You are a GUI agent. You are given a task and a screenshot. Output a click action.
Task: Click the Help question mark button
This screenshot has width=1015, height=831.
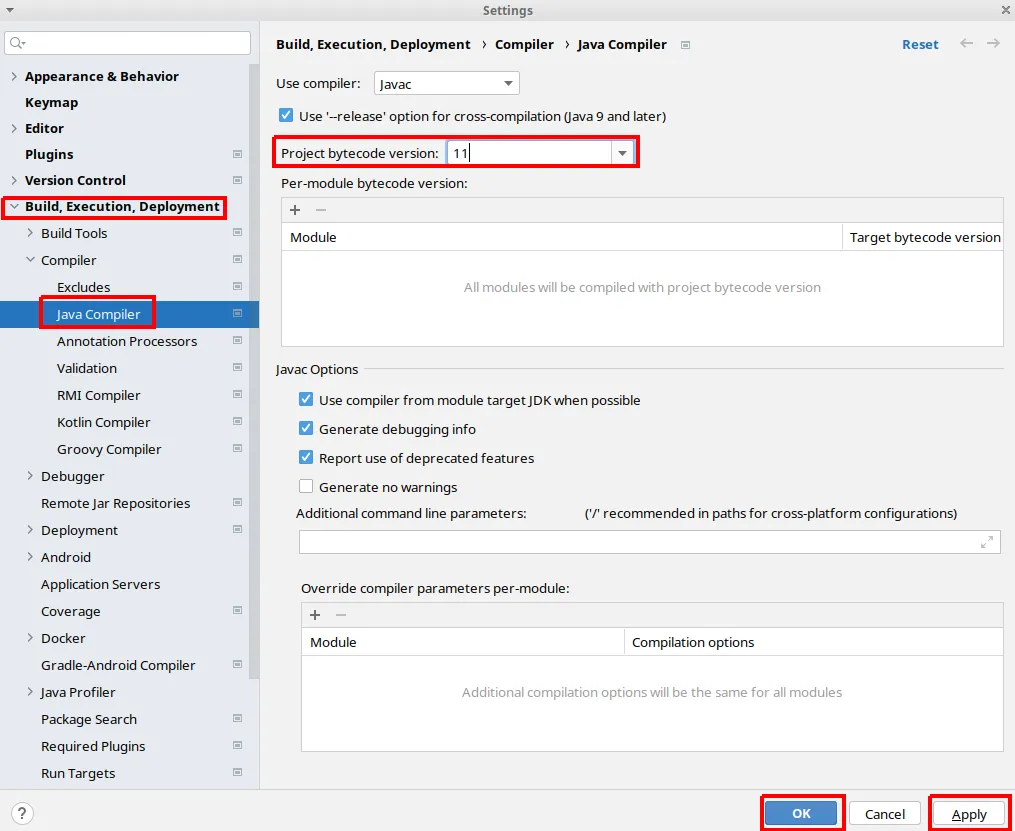[23, 814]
